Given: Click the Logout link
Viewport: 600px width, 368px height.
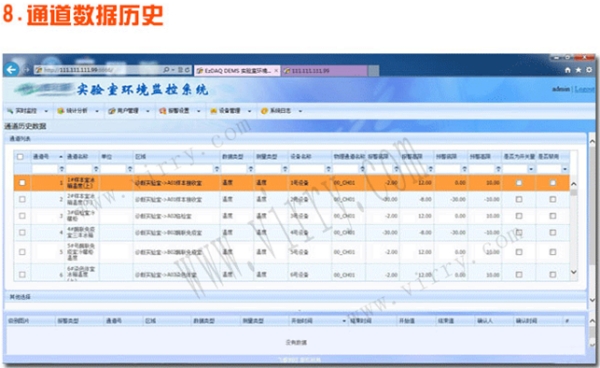Looking at the screenshot, I should click(585, 89).
